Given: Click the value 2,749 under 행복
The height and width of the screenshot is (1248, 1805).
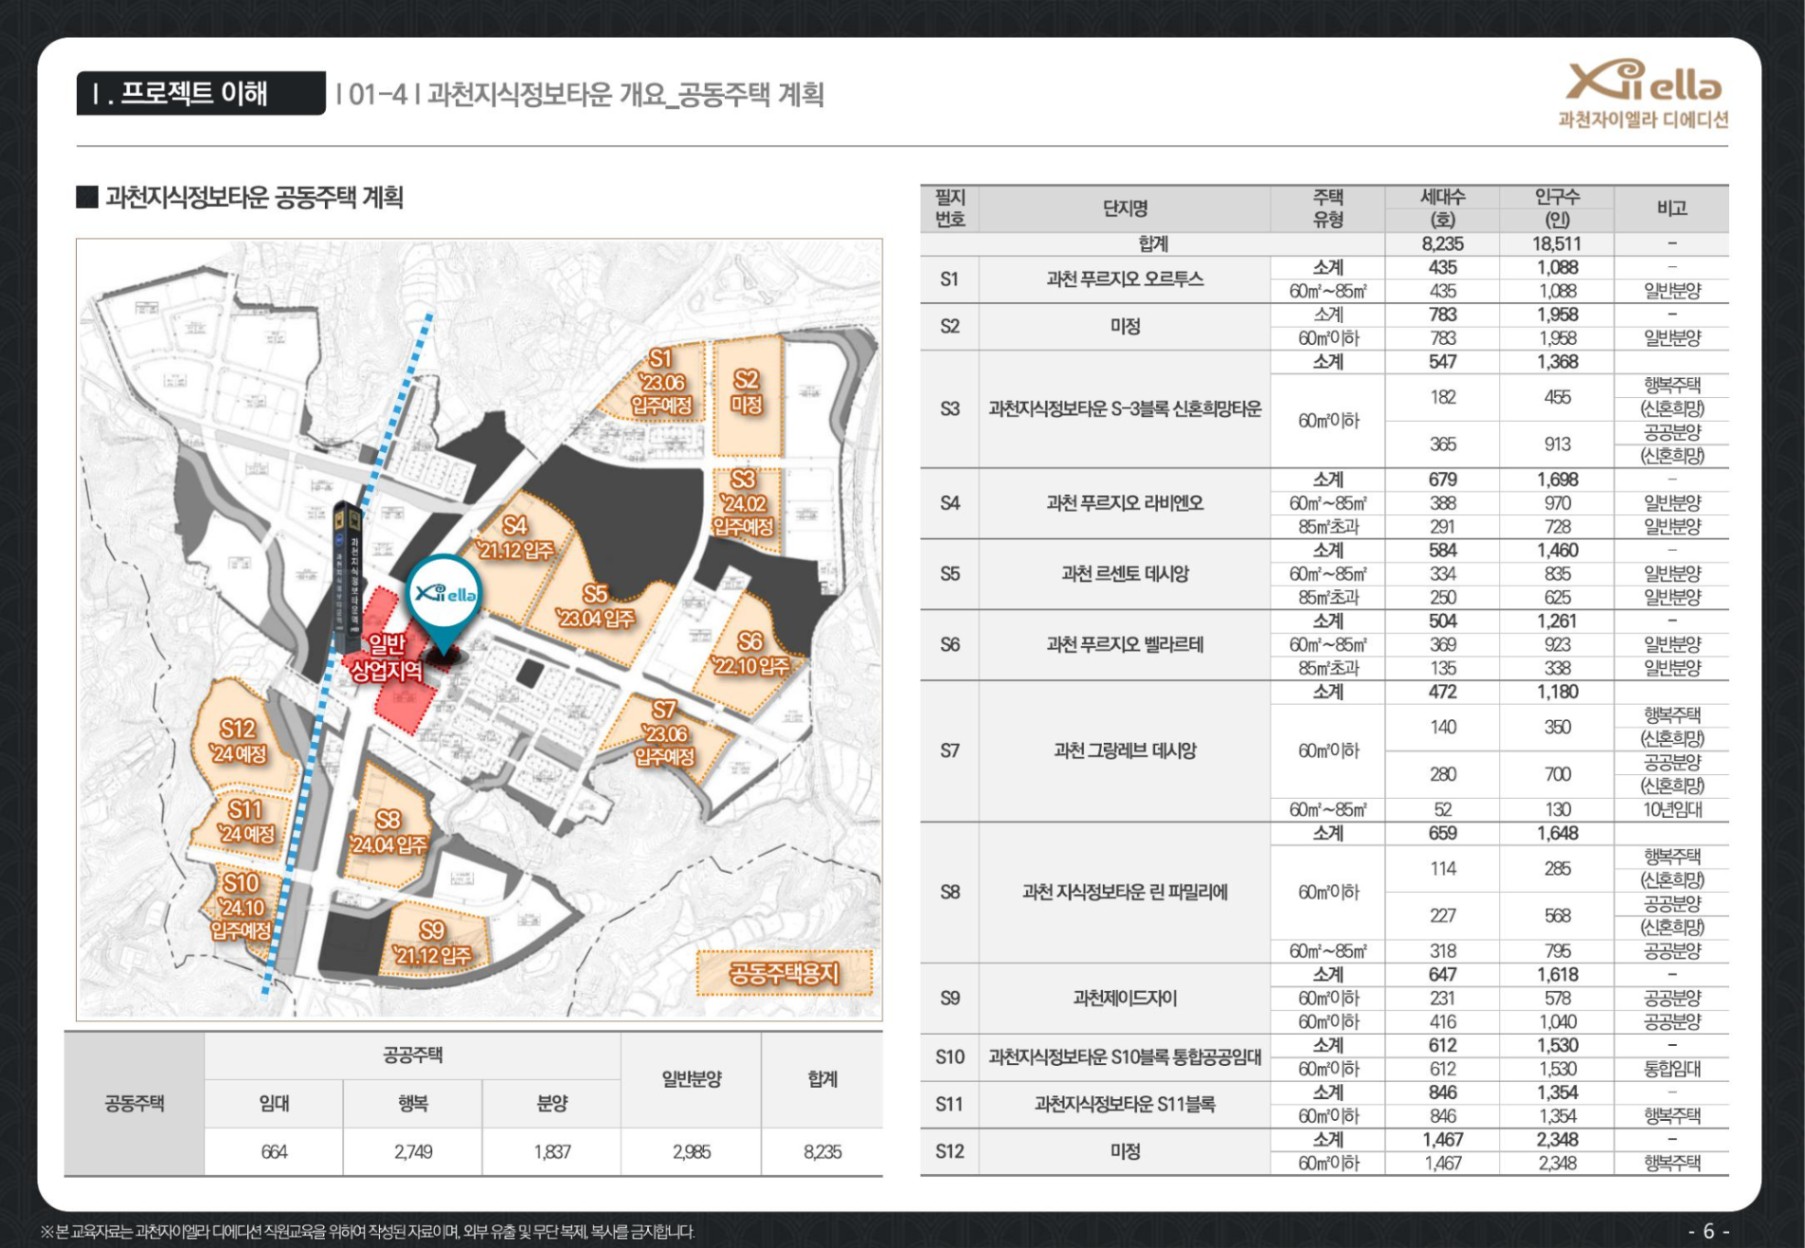Looking at the screenshot, I should pyautogui.click(x=413, y=1152).
